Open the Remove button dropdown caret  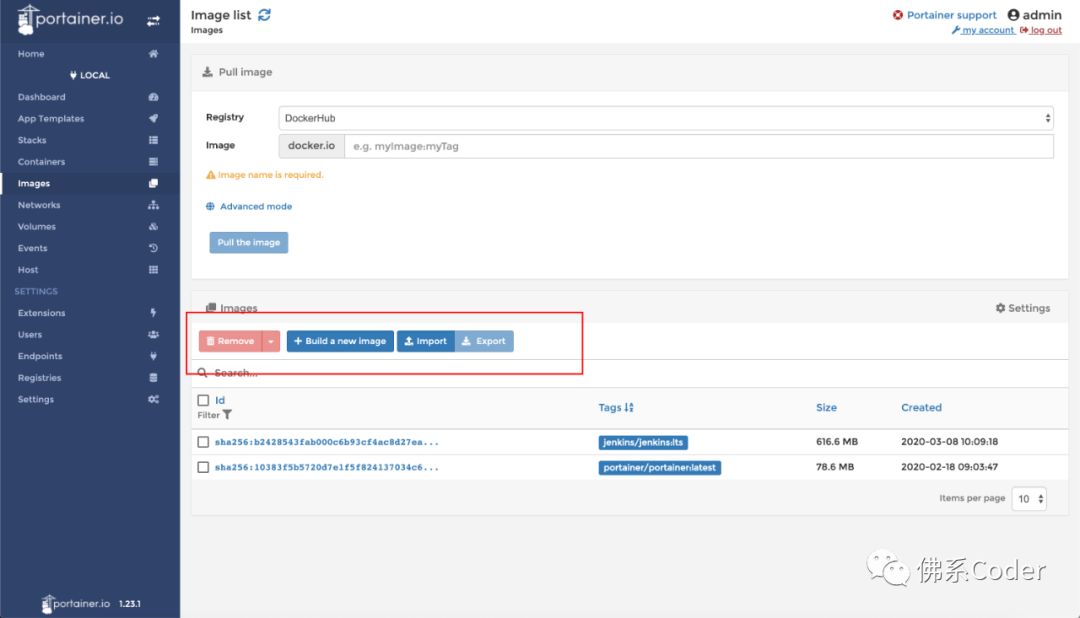271,341
